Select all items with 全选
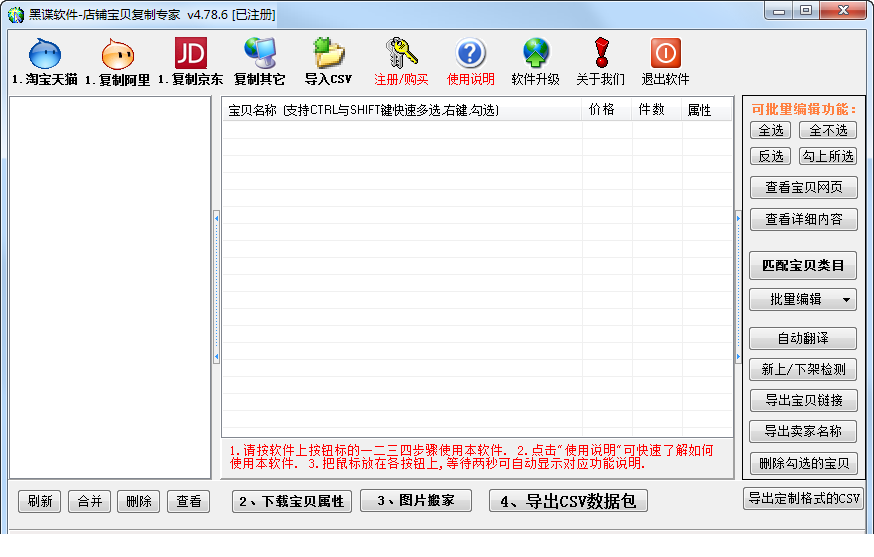 click(x=771, y=130)
